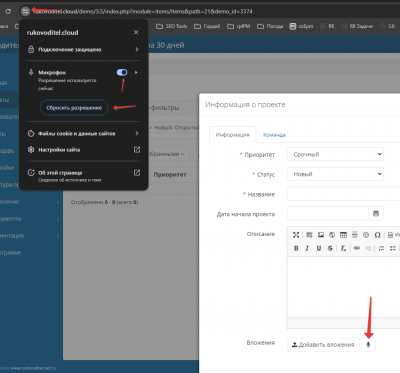
Task: Click the Название input field
Action: click(344, 194)
